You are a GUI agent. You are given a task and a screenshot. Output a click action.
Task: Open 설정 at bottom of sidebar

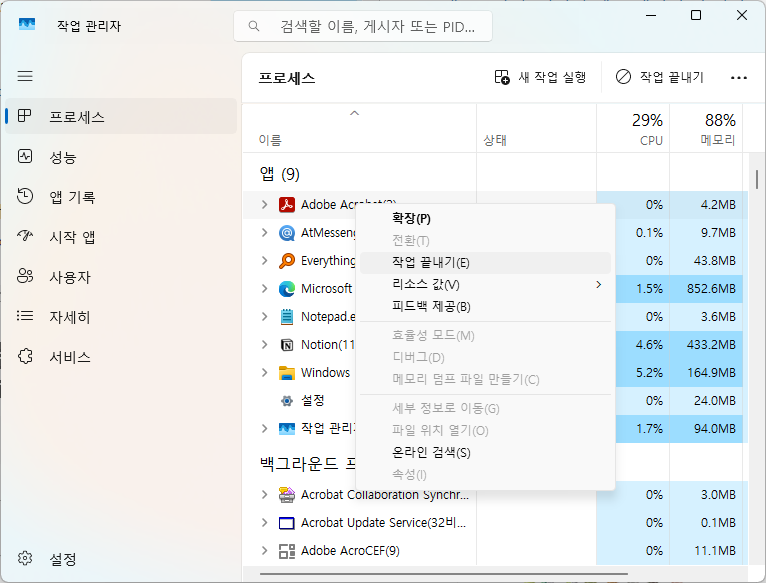(x=121, y=559)
